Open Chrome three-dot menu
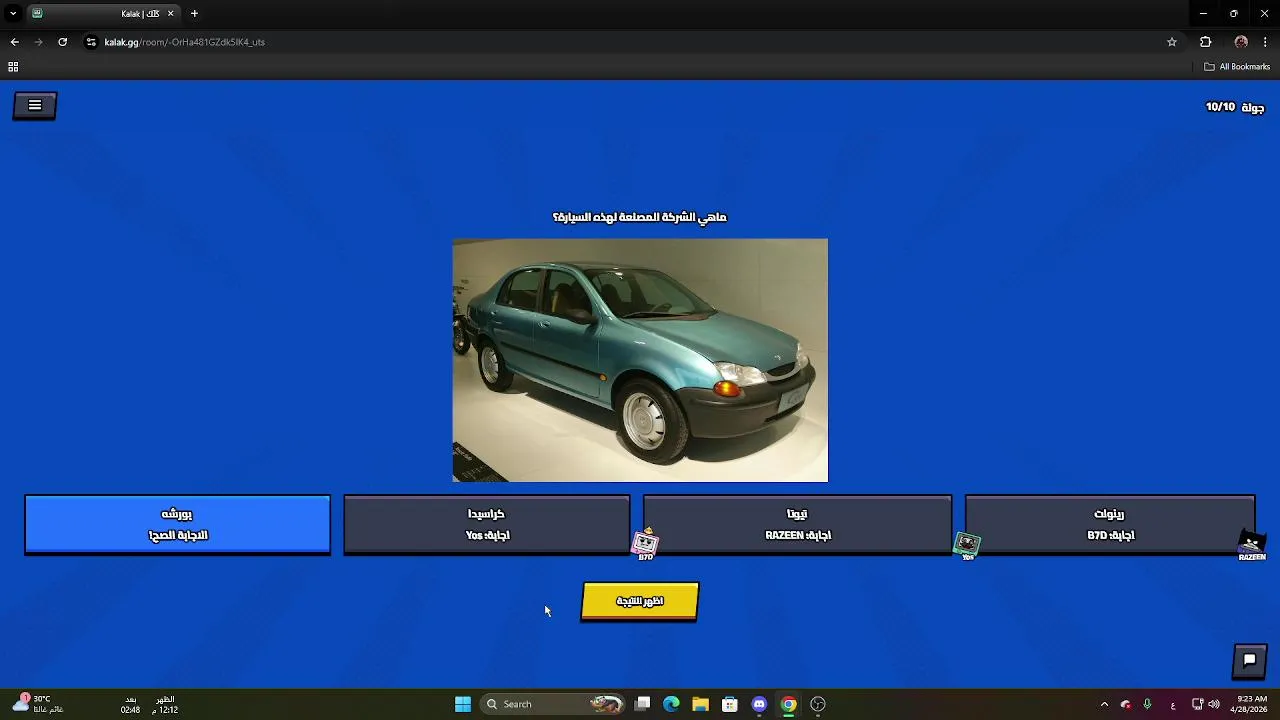The image size is (1280, 720). 1266,42
